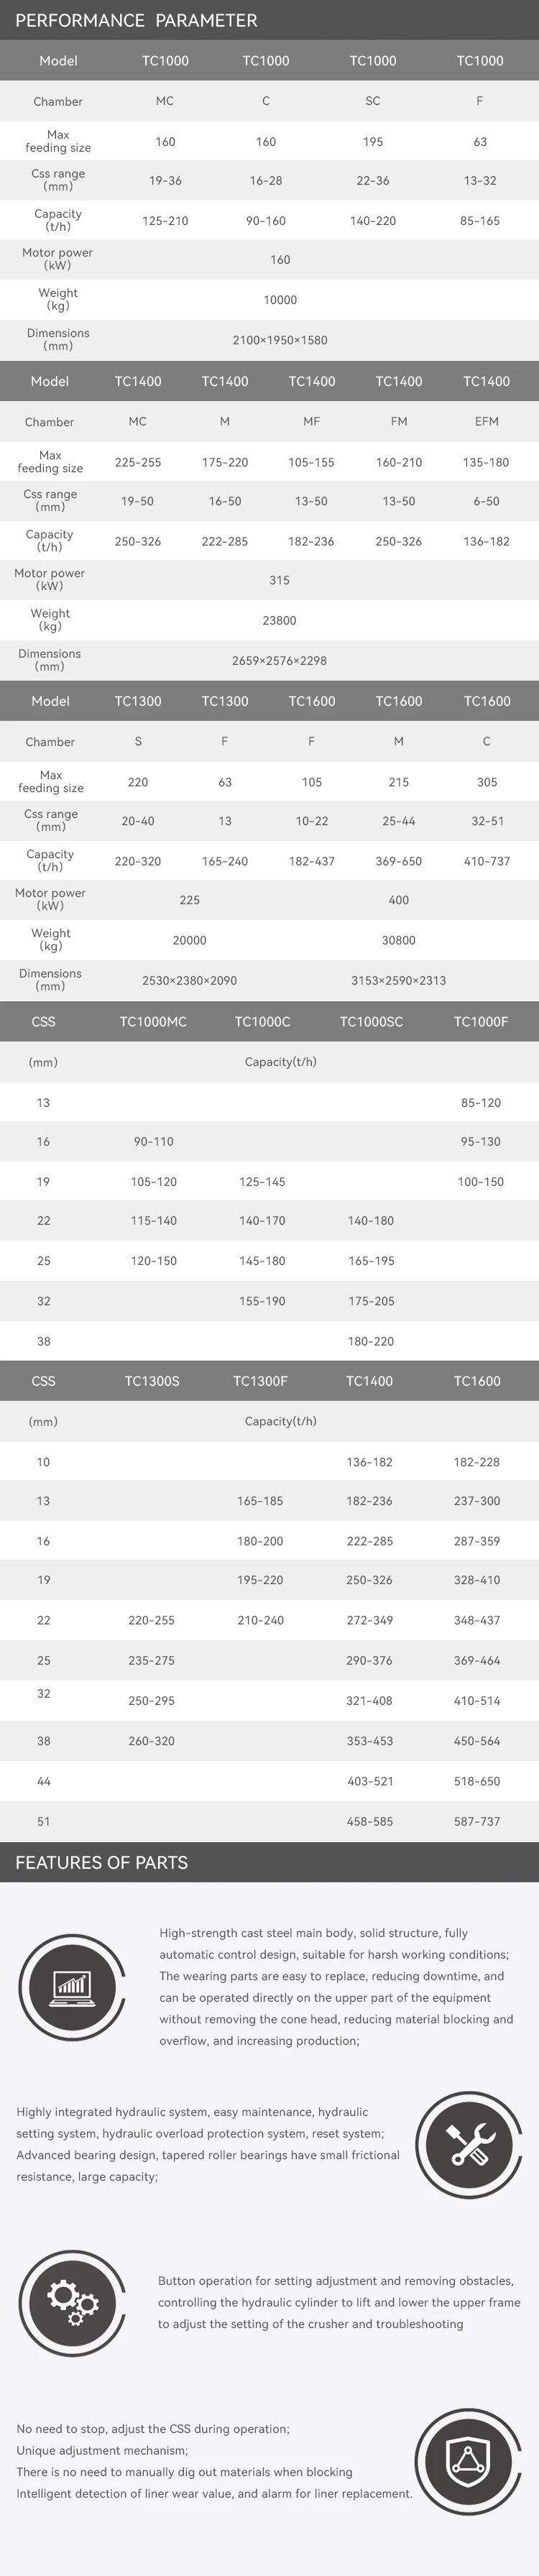Select the TC1000MC column header
This screenshot has height=2576, width=539.
coord(153,1022)
